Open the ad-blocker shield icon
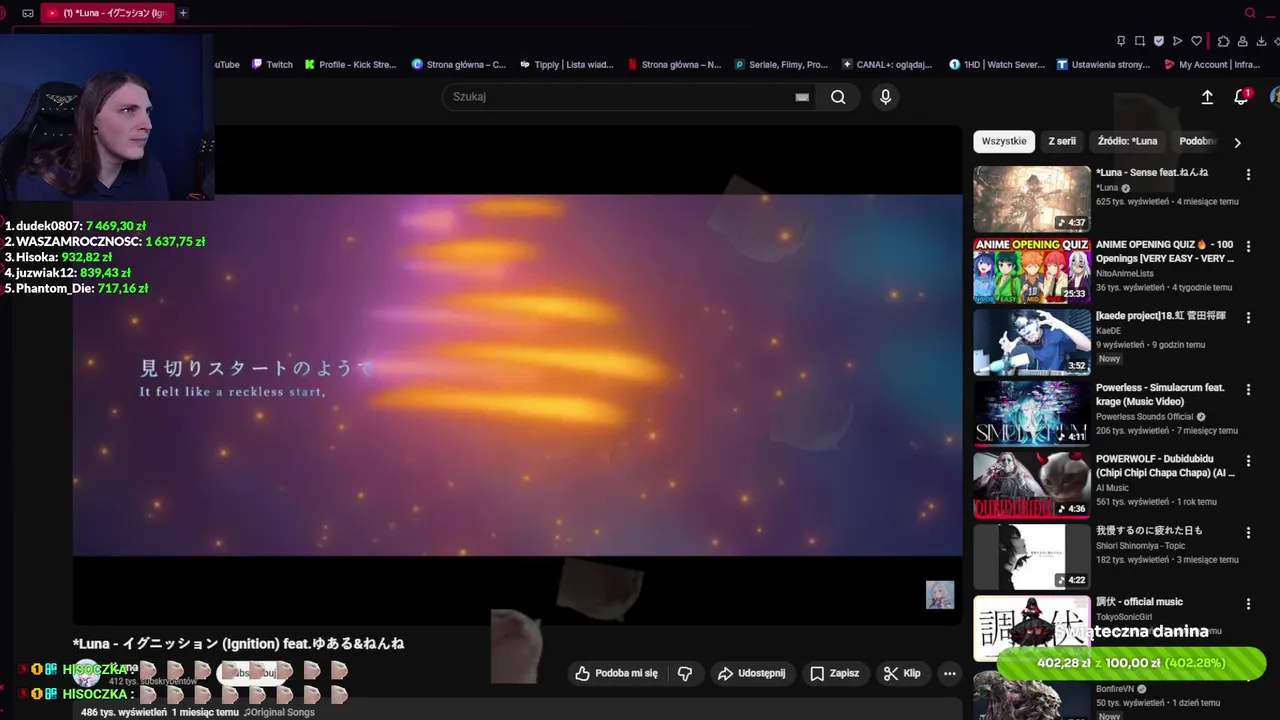The height and width of the screenshot is (720, 1280). pyautogui.click(x=1159, y=41)
